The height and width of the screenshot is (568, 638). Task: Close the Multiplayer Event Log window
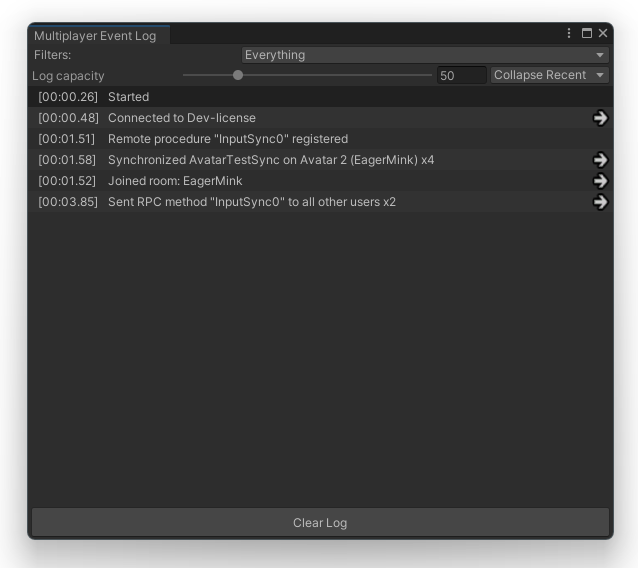click(603, 34)
